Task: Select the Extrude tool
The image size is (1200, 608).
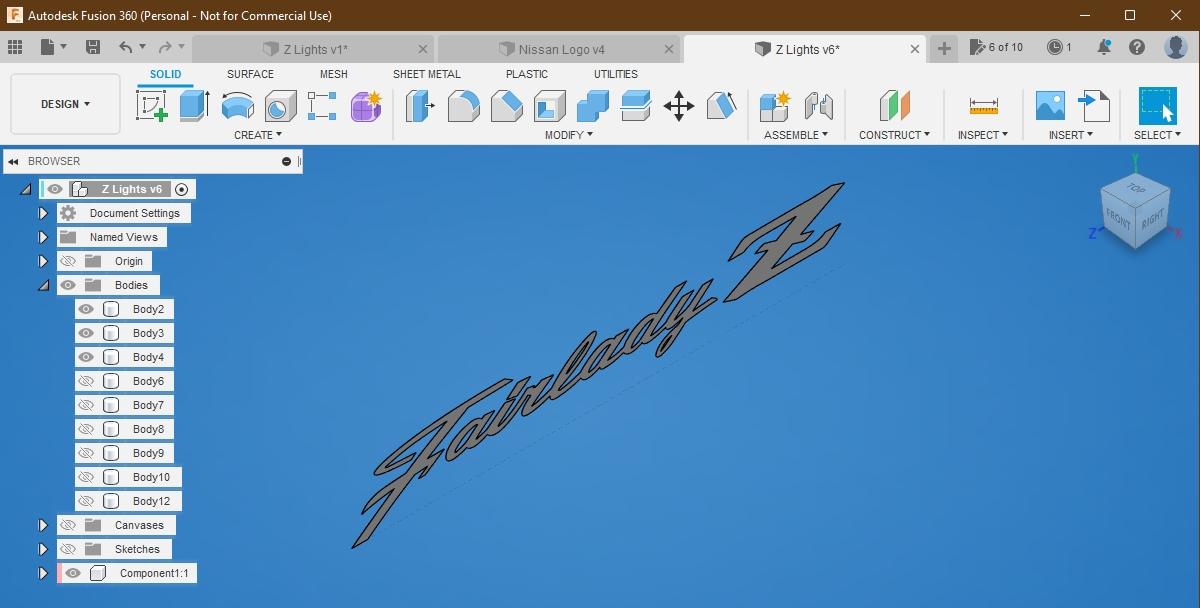Action: (194, 105)
